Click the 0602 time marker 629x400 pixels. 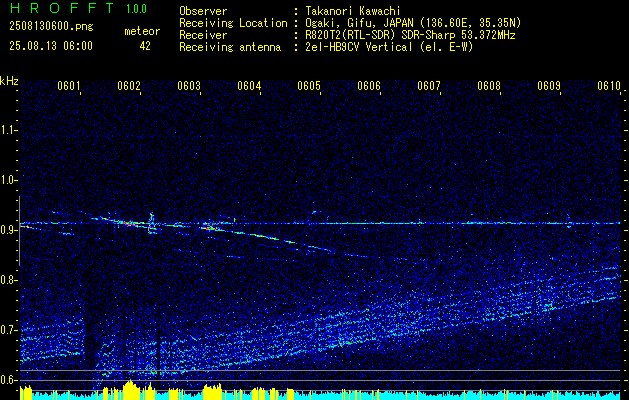[129, 86]
